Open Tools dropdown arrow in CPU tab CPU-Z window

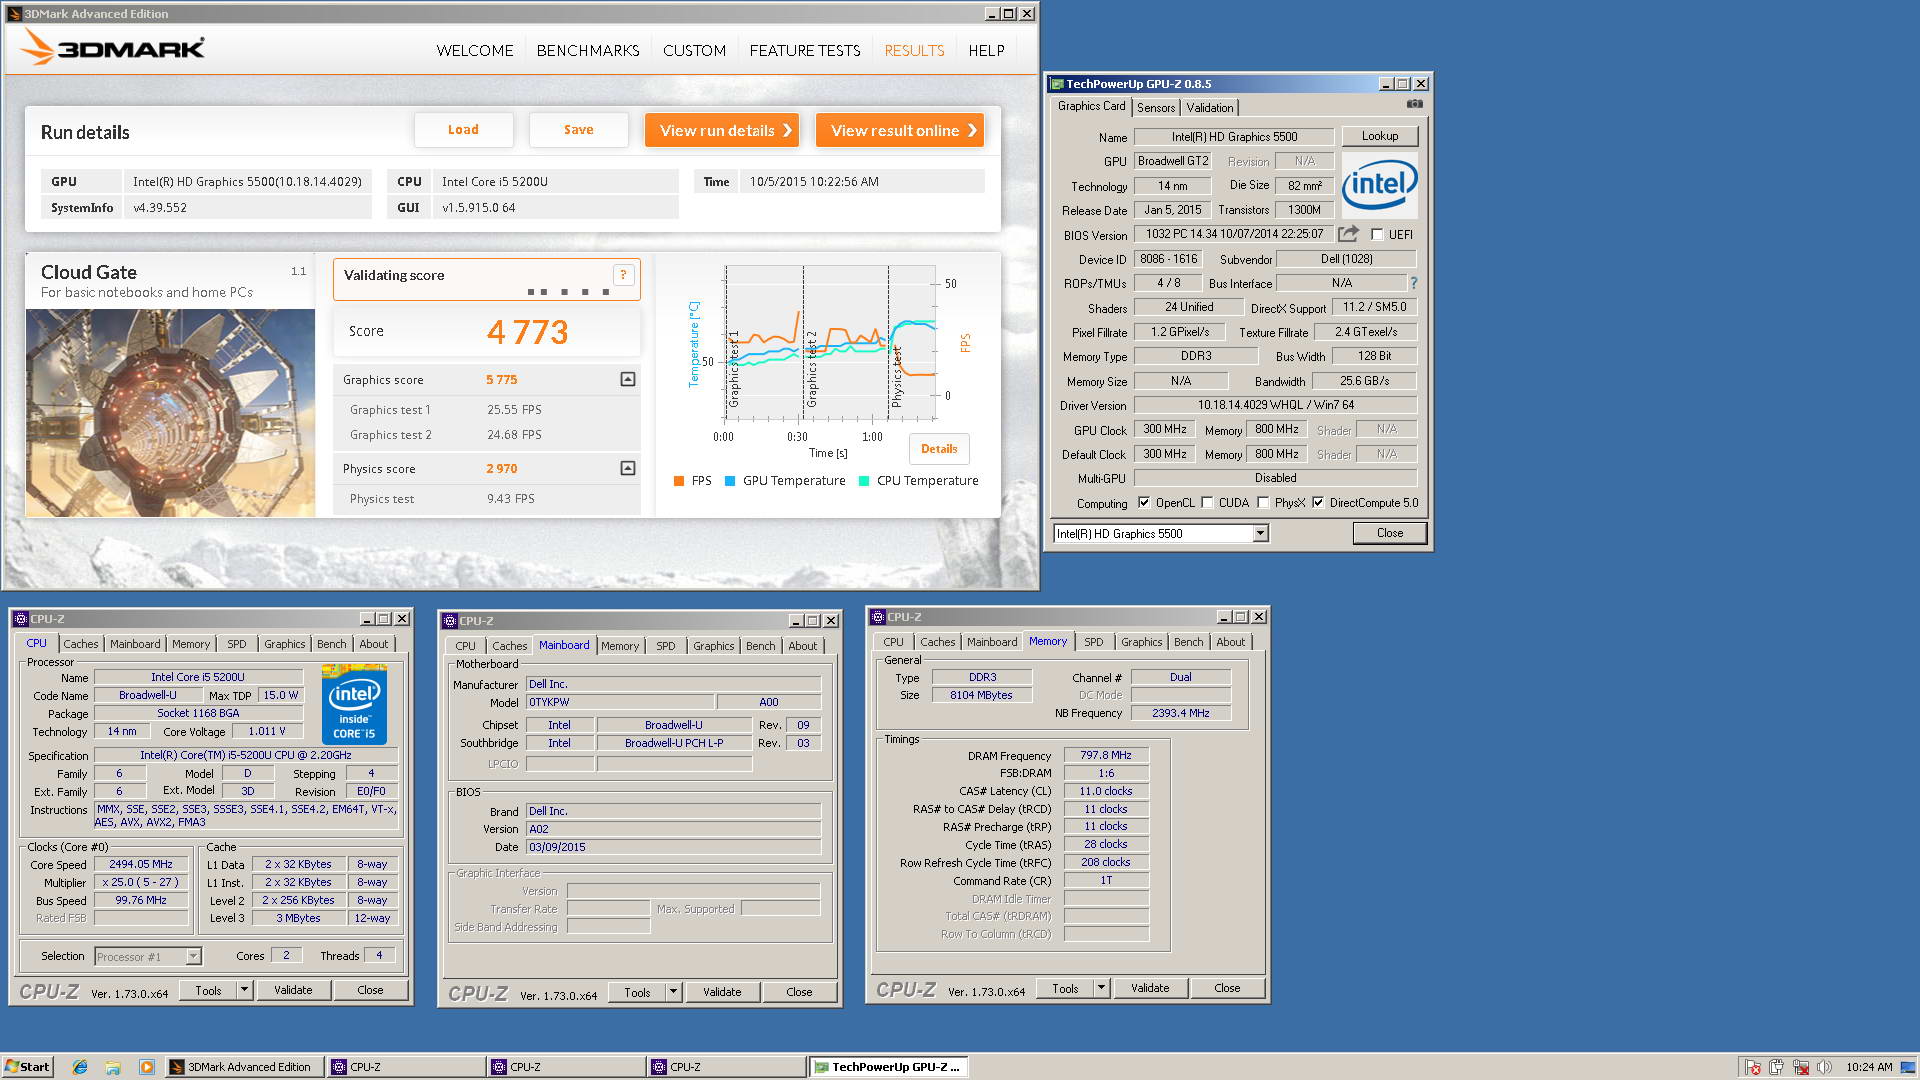[243, 990]
